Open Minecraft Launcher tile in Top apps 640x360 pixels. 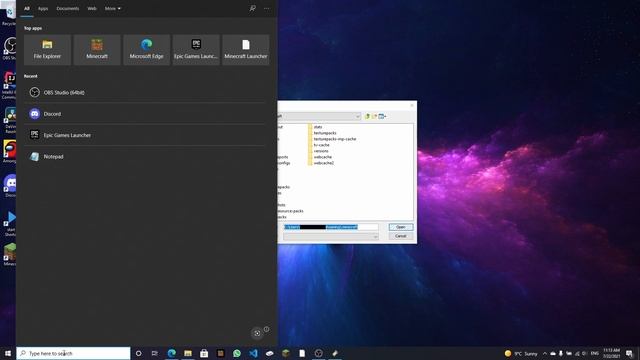[246, 50]
